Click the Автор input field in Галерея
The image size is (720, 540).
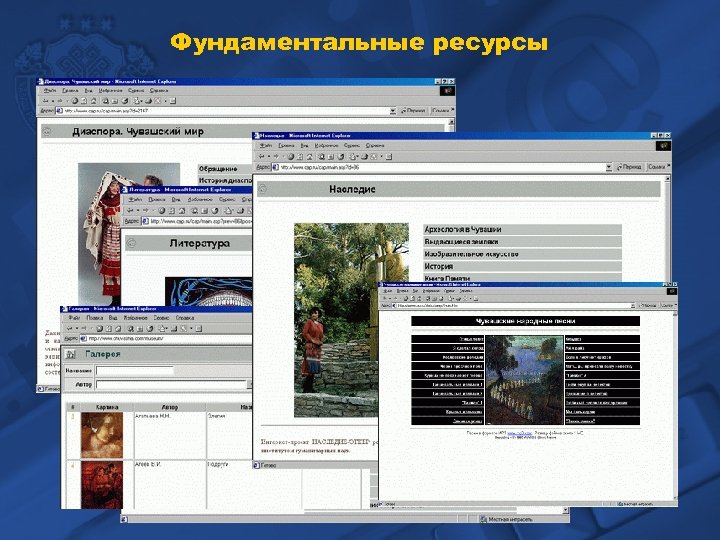click(x=171, y=384)
